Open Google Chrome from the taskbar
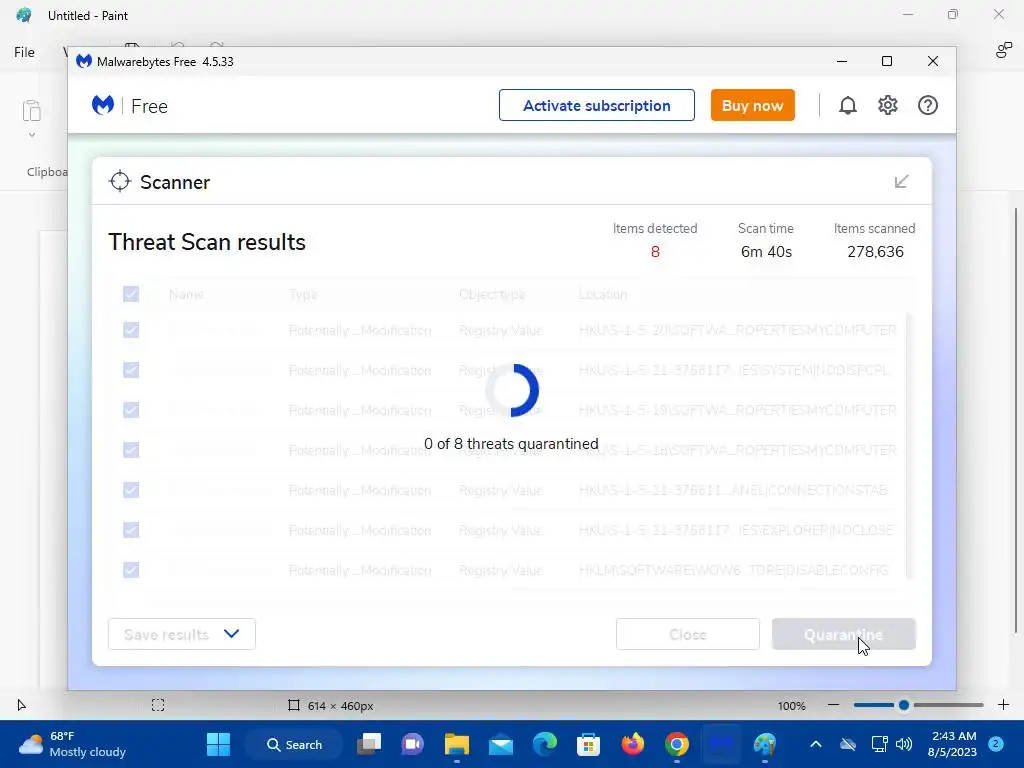Image resolution: width=1024 pixels, height=768 pixels. click(x=677, y=744)
